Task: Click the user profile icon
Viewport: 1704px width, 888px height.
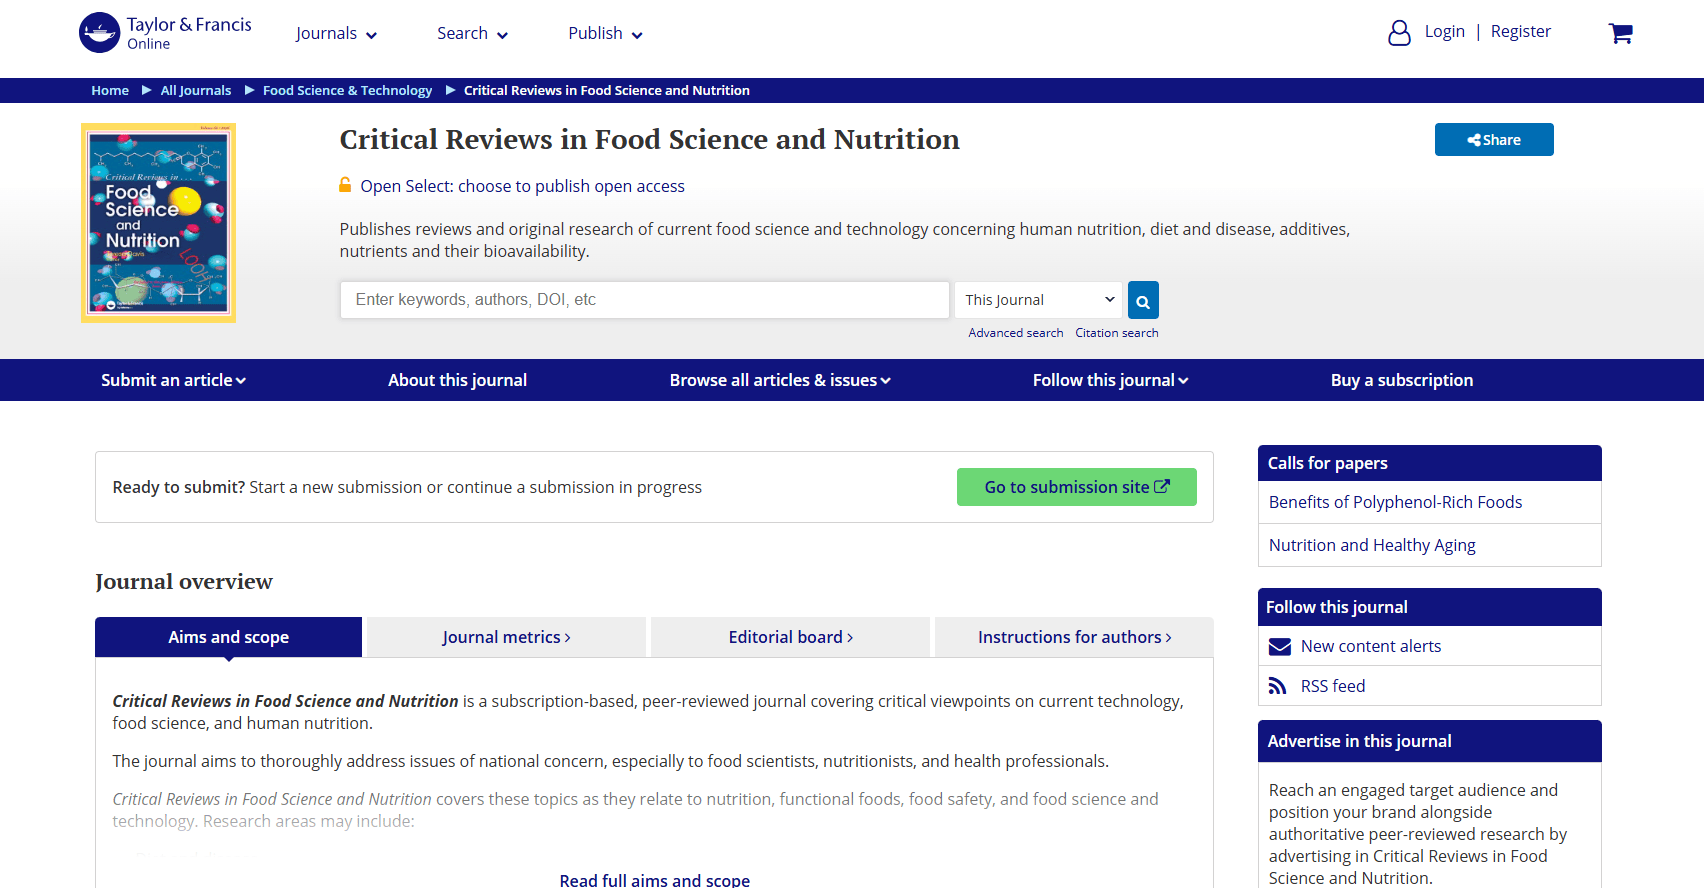Action: click(1399, 33)
